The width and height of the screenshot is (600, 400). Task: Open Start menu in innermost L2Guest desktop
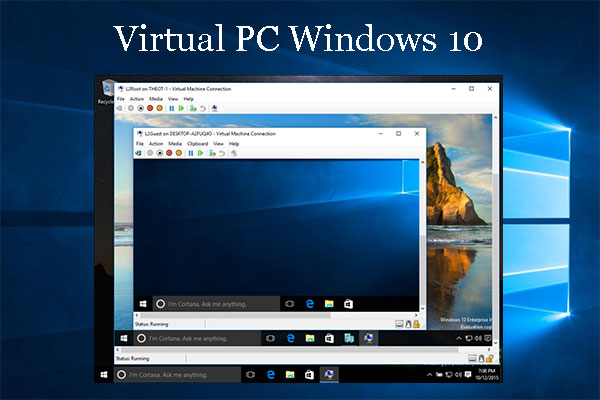point(143,304)
